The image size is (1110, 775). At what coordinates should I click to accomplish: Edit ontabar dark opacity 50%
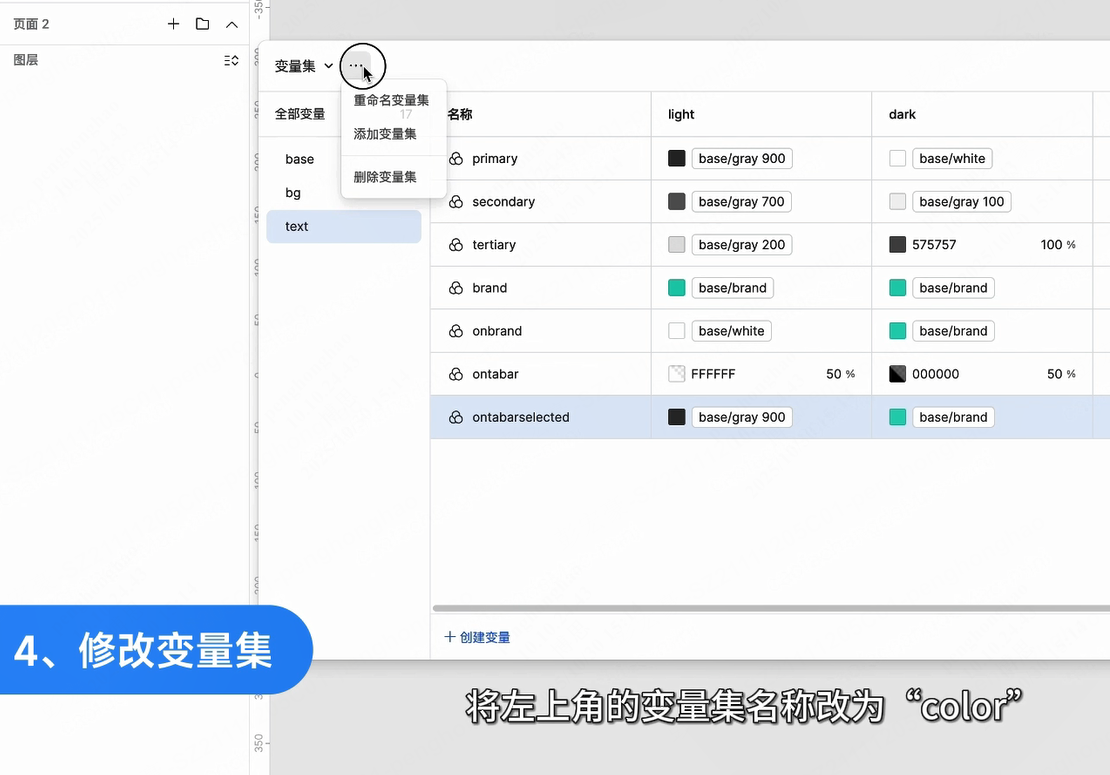(1061, 374)
